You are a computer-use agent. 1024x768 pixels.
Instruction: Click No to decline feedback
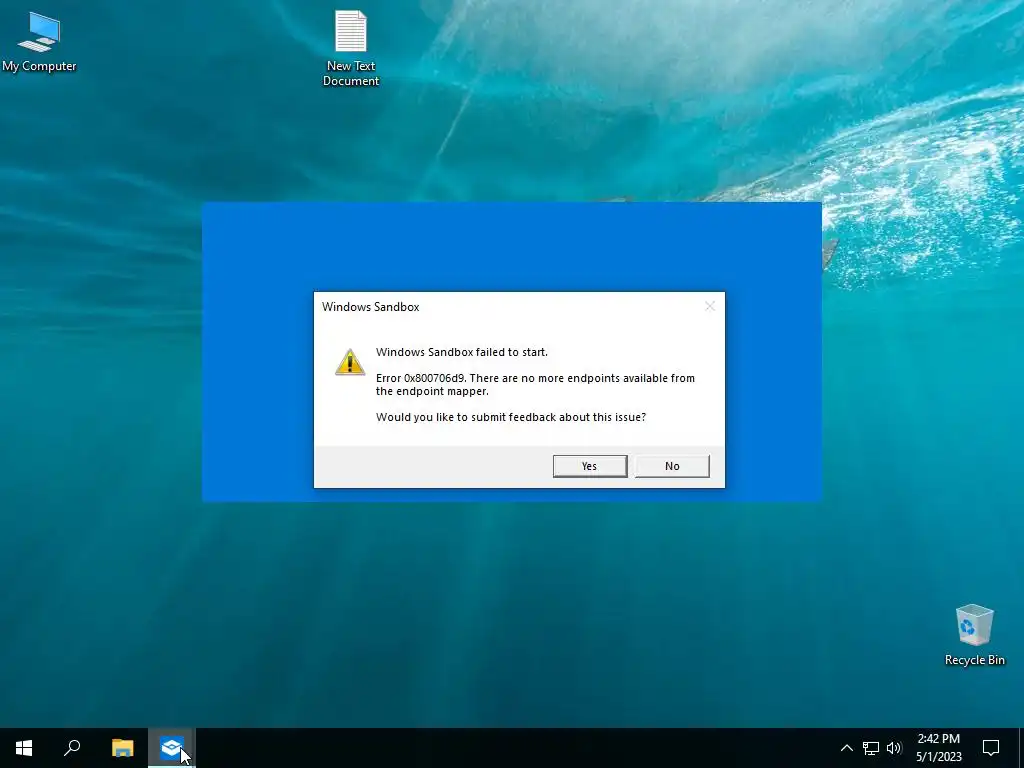[672, 466]
